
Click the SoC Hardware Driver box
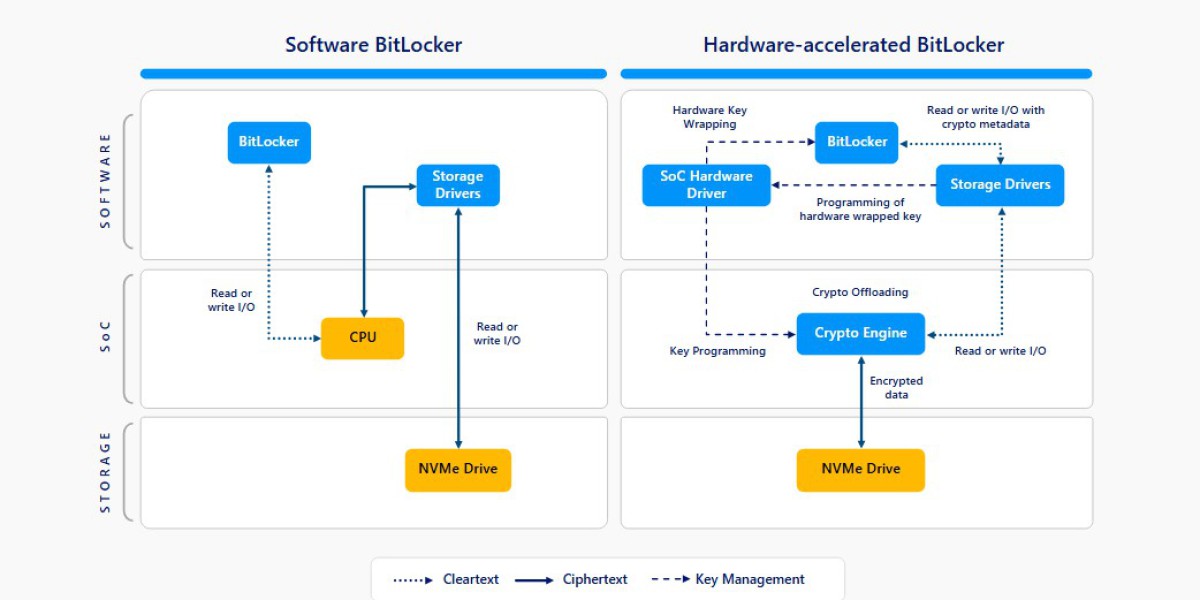(706, 185)
